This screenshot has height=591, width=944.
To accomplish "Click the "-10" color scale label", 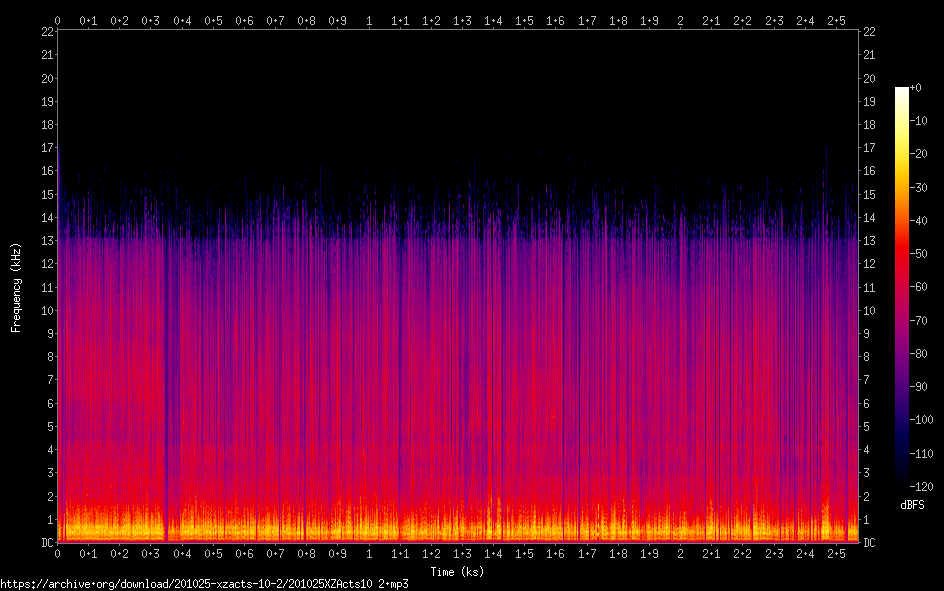I will point(919,121).
